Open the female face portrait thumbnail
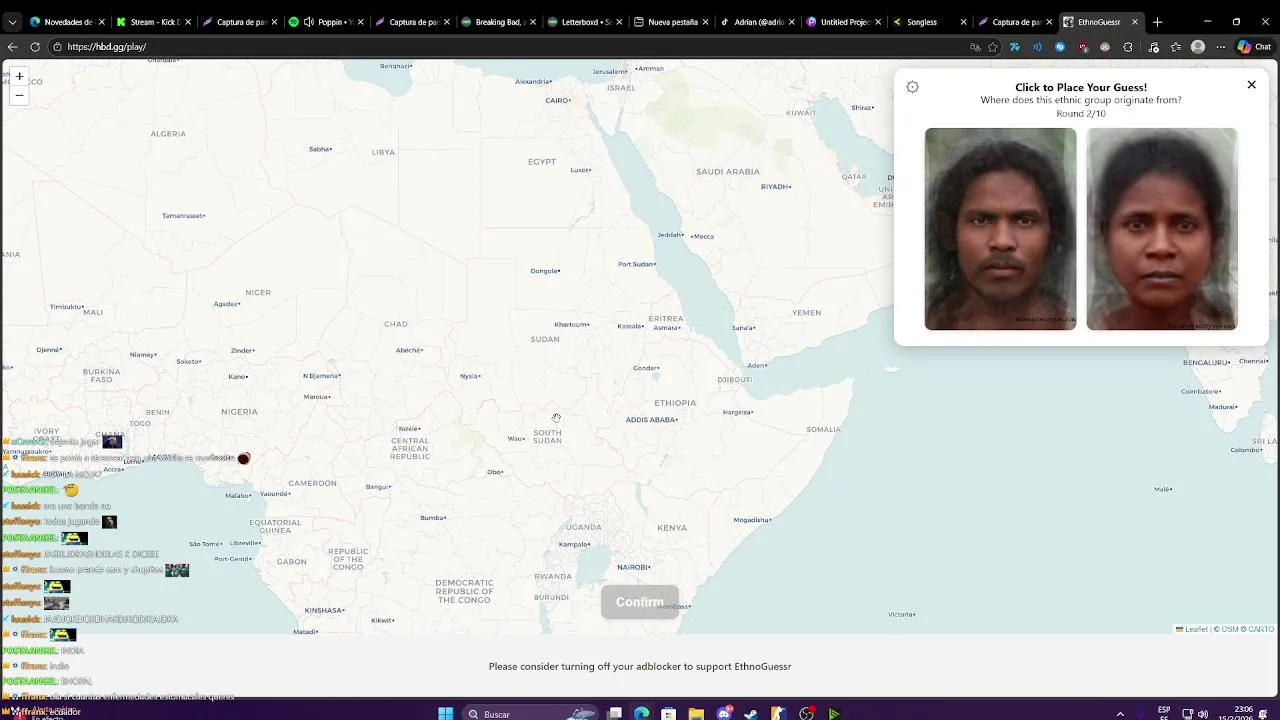The image size is (1280, 720). (1162, 229)
